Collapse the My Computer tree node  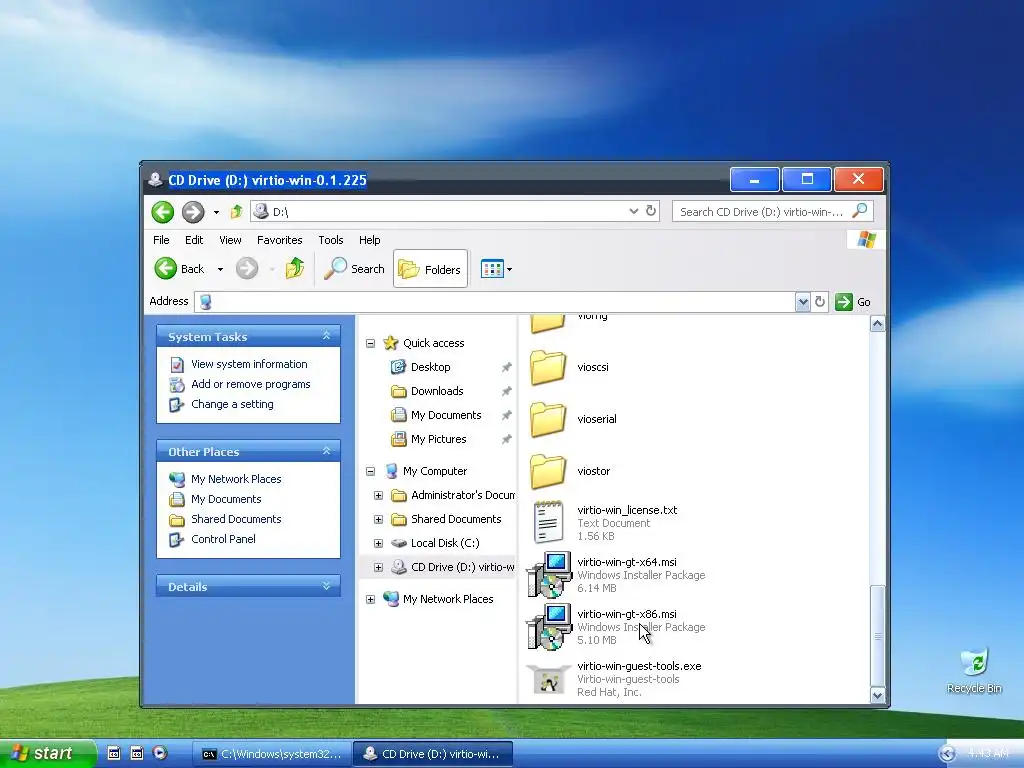point(370,471)
